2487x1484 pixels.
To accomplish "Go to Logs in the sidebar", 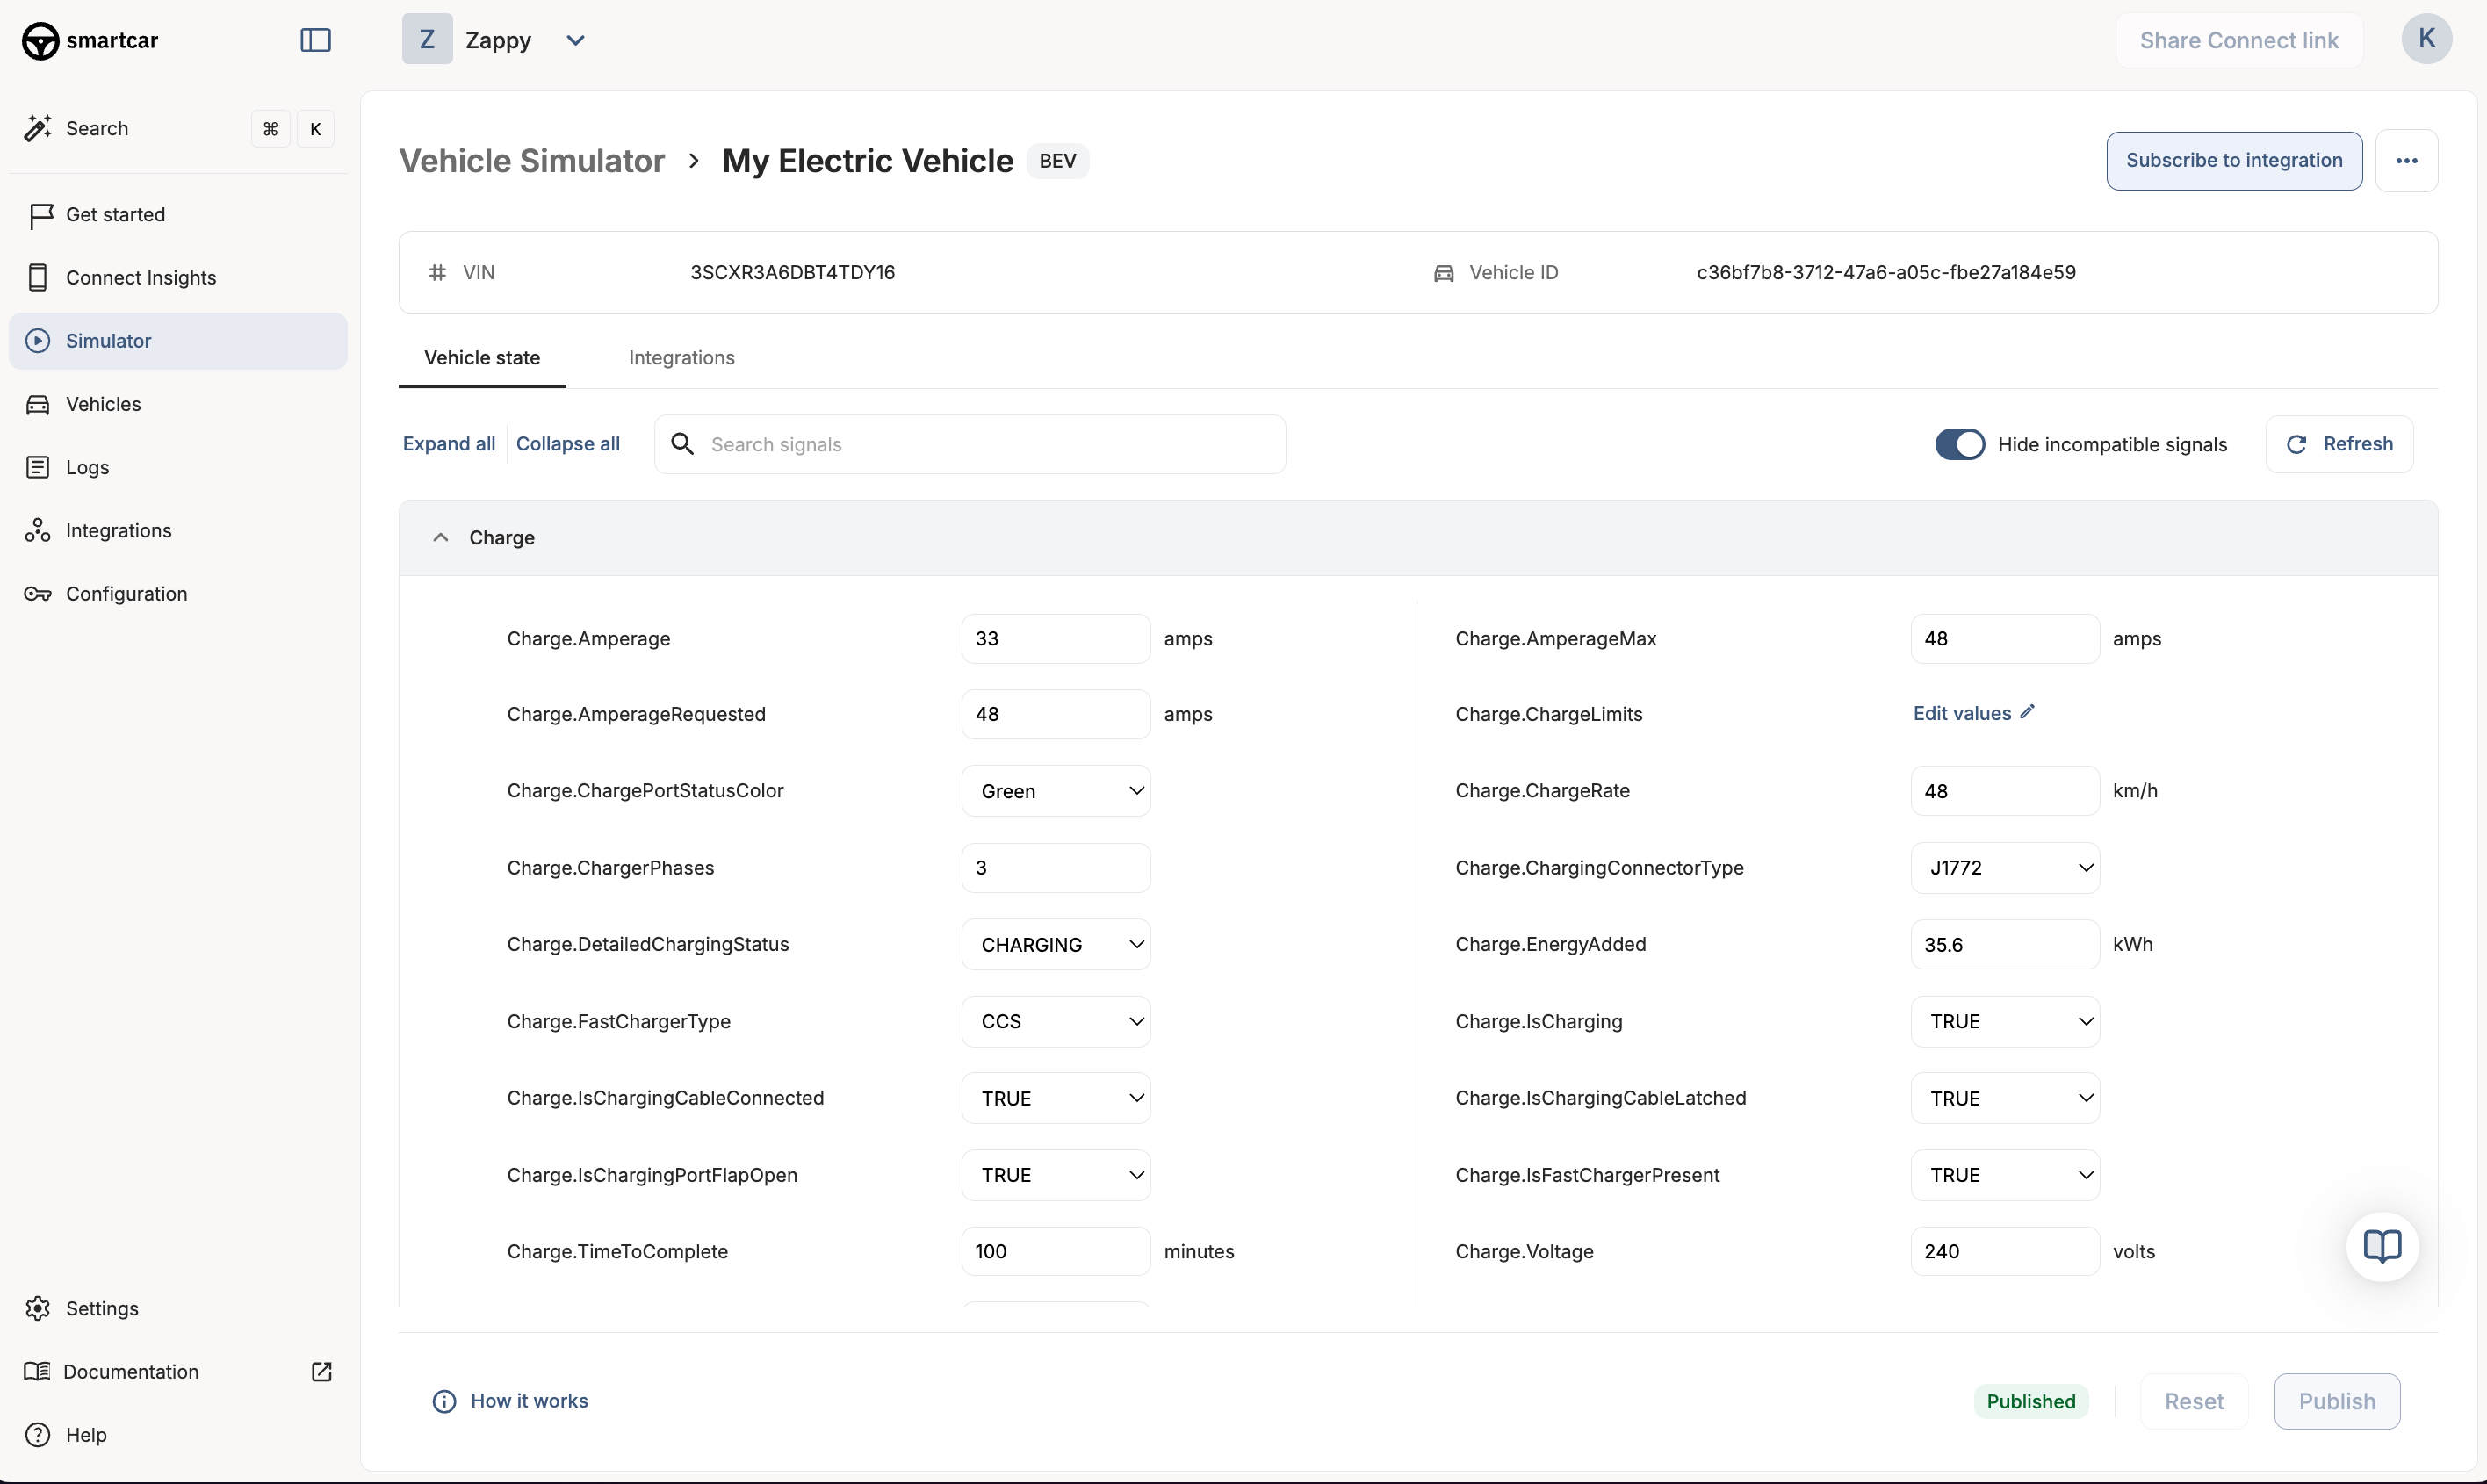I will [x=87, y=467].
